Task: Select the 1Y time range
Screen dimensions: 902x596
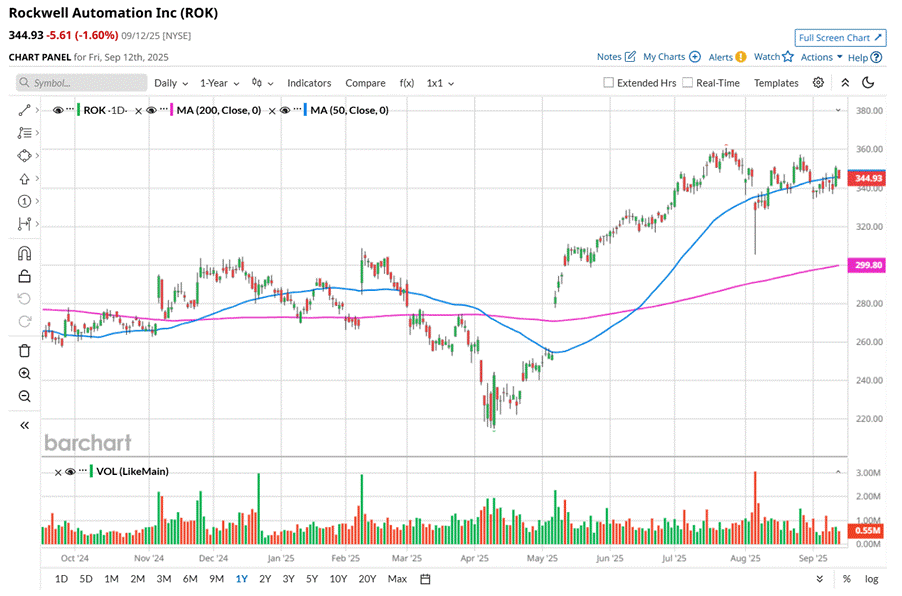Action: [x=242, y=579]
